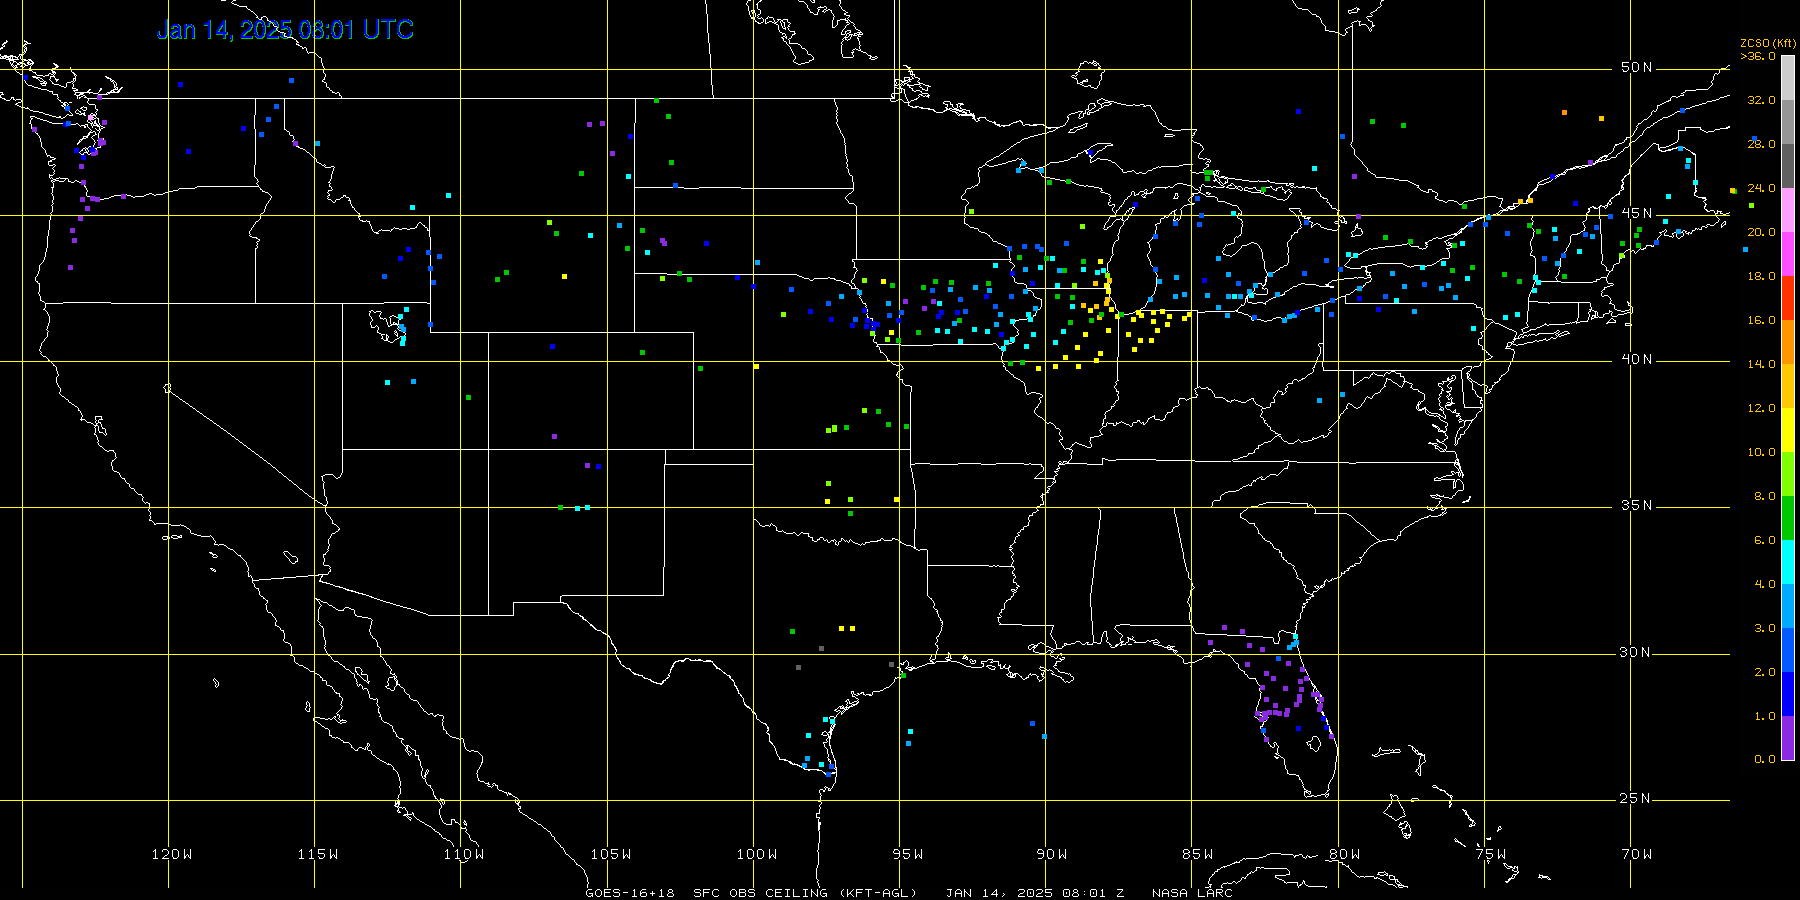Click the 12.0 legend value
The height and width of the screenshot is (900, 1800).
tap(1762, 408)
